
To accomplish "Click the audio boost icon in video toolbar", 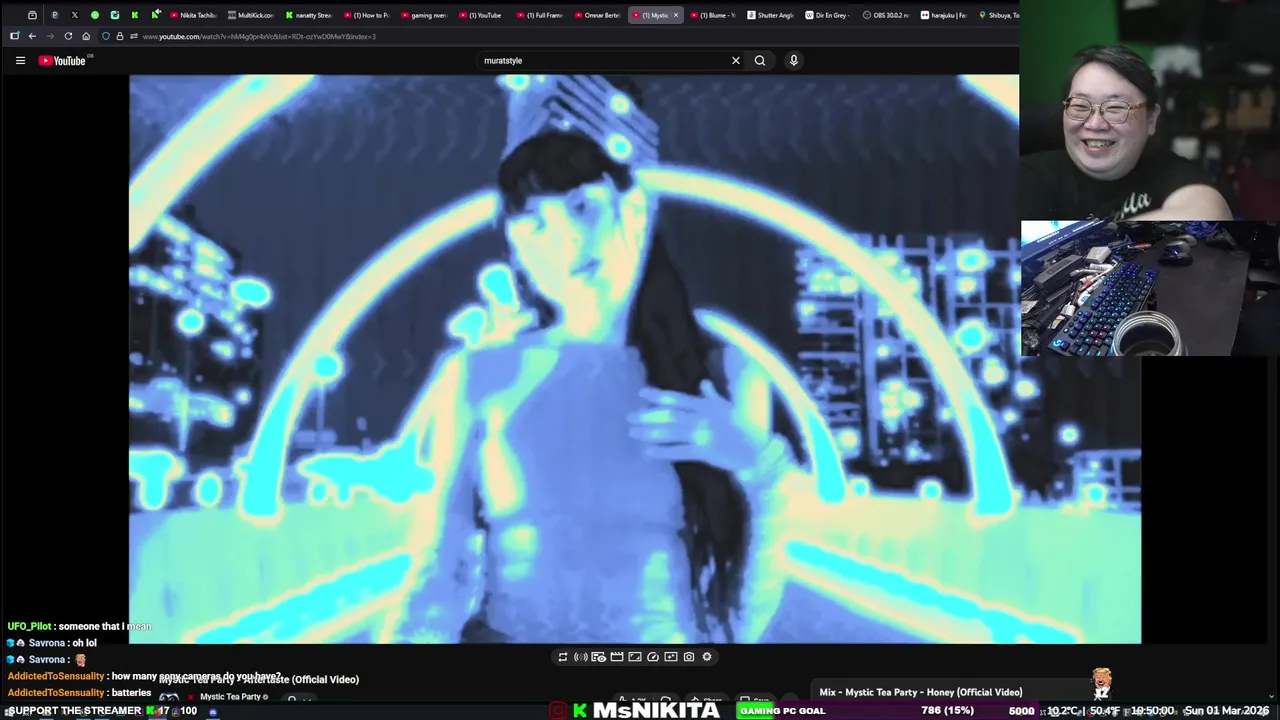I will pyautogui.click(x=581, y=657).
